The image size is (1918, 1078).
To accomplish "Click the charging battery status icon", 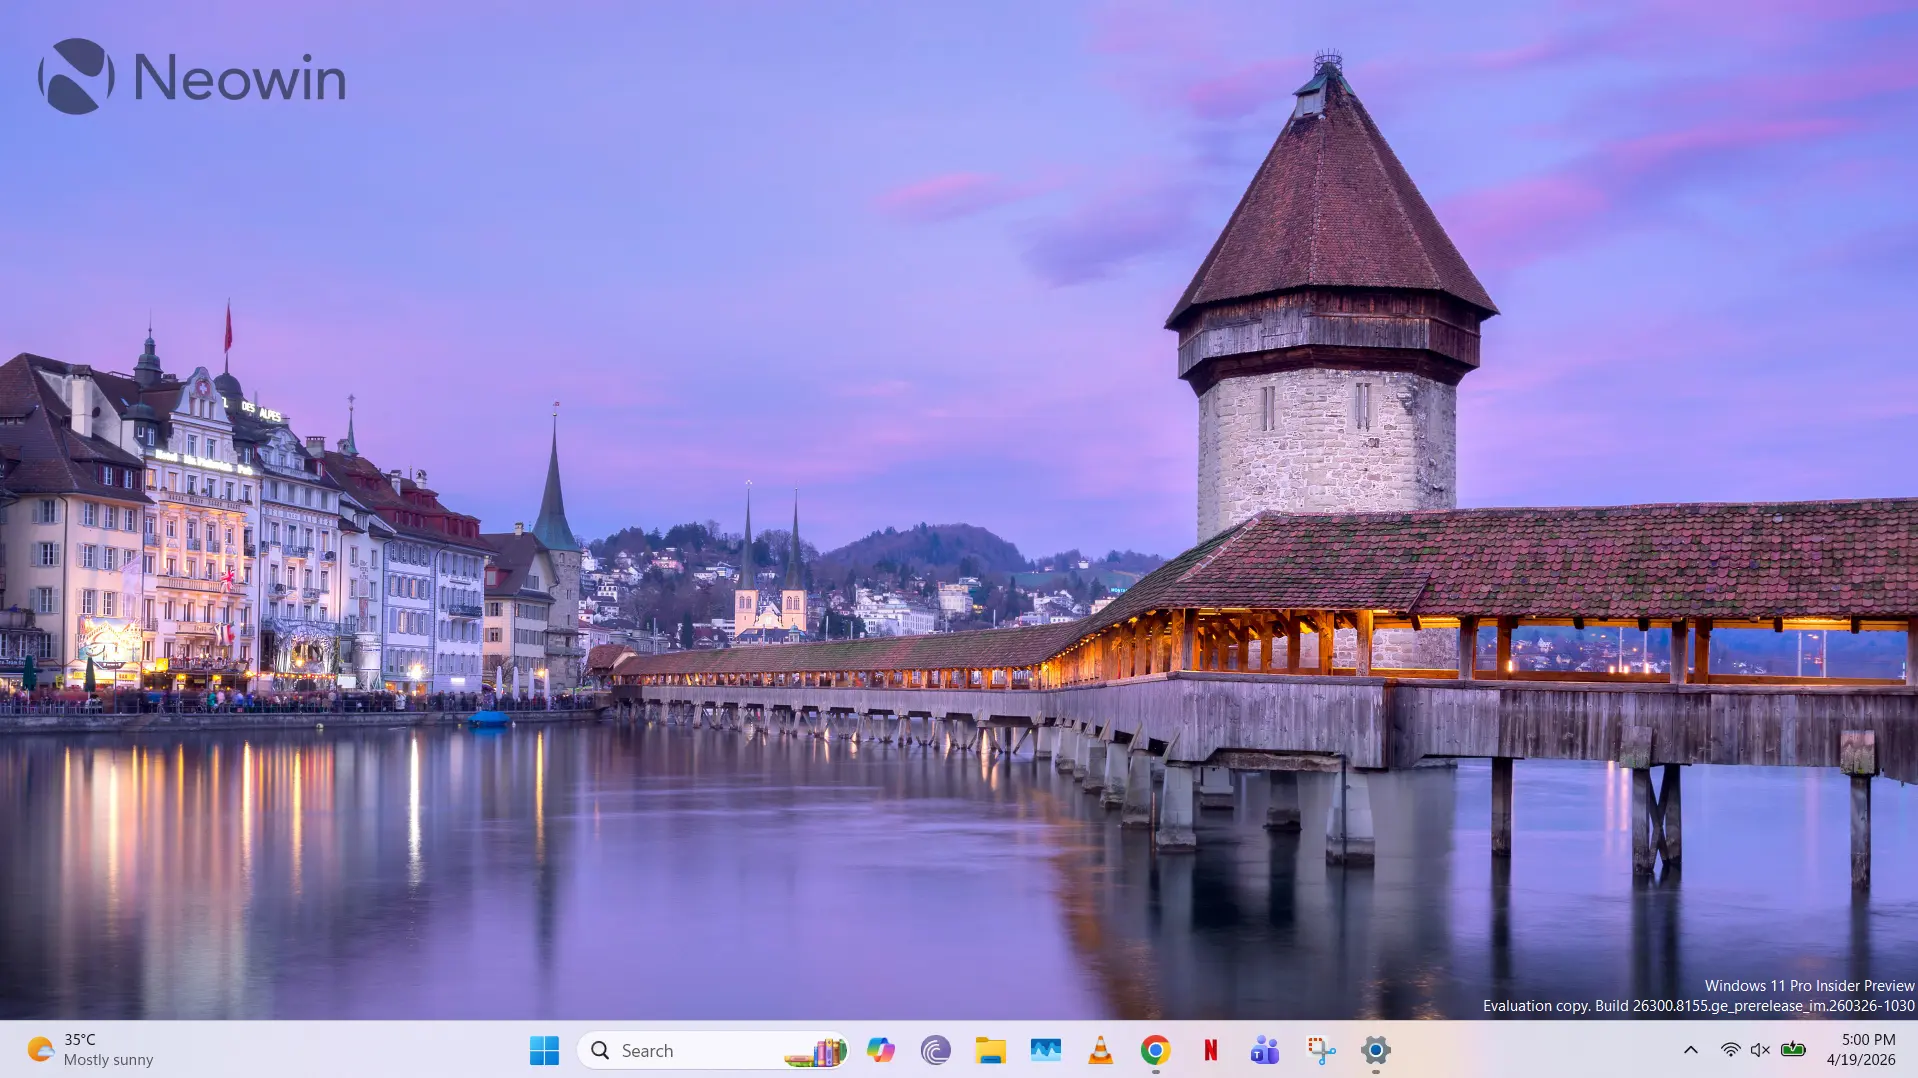I will [x=1793, y=1050].
